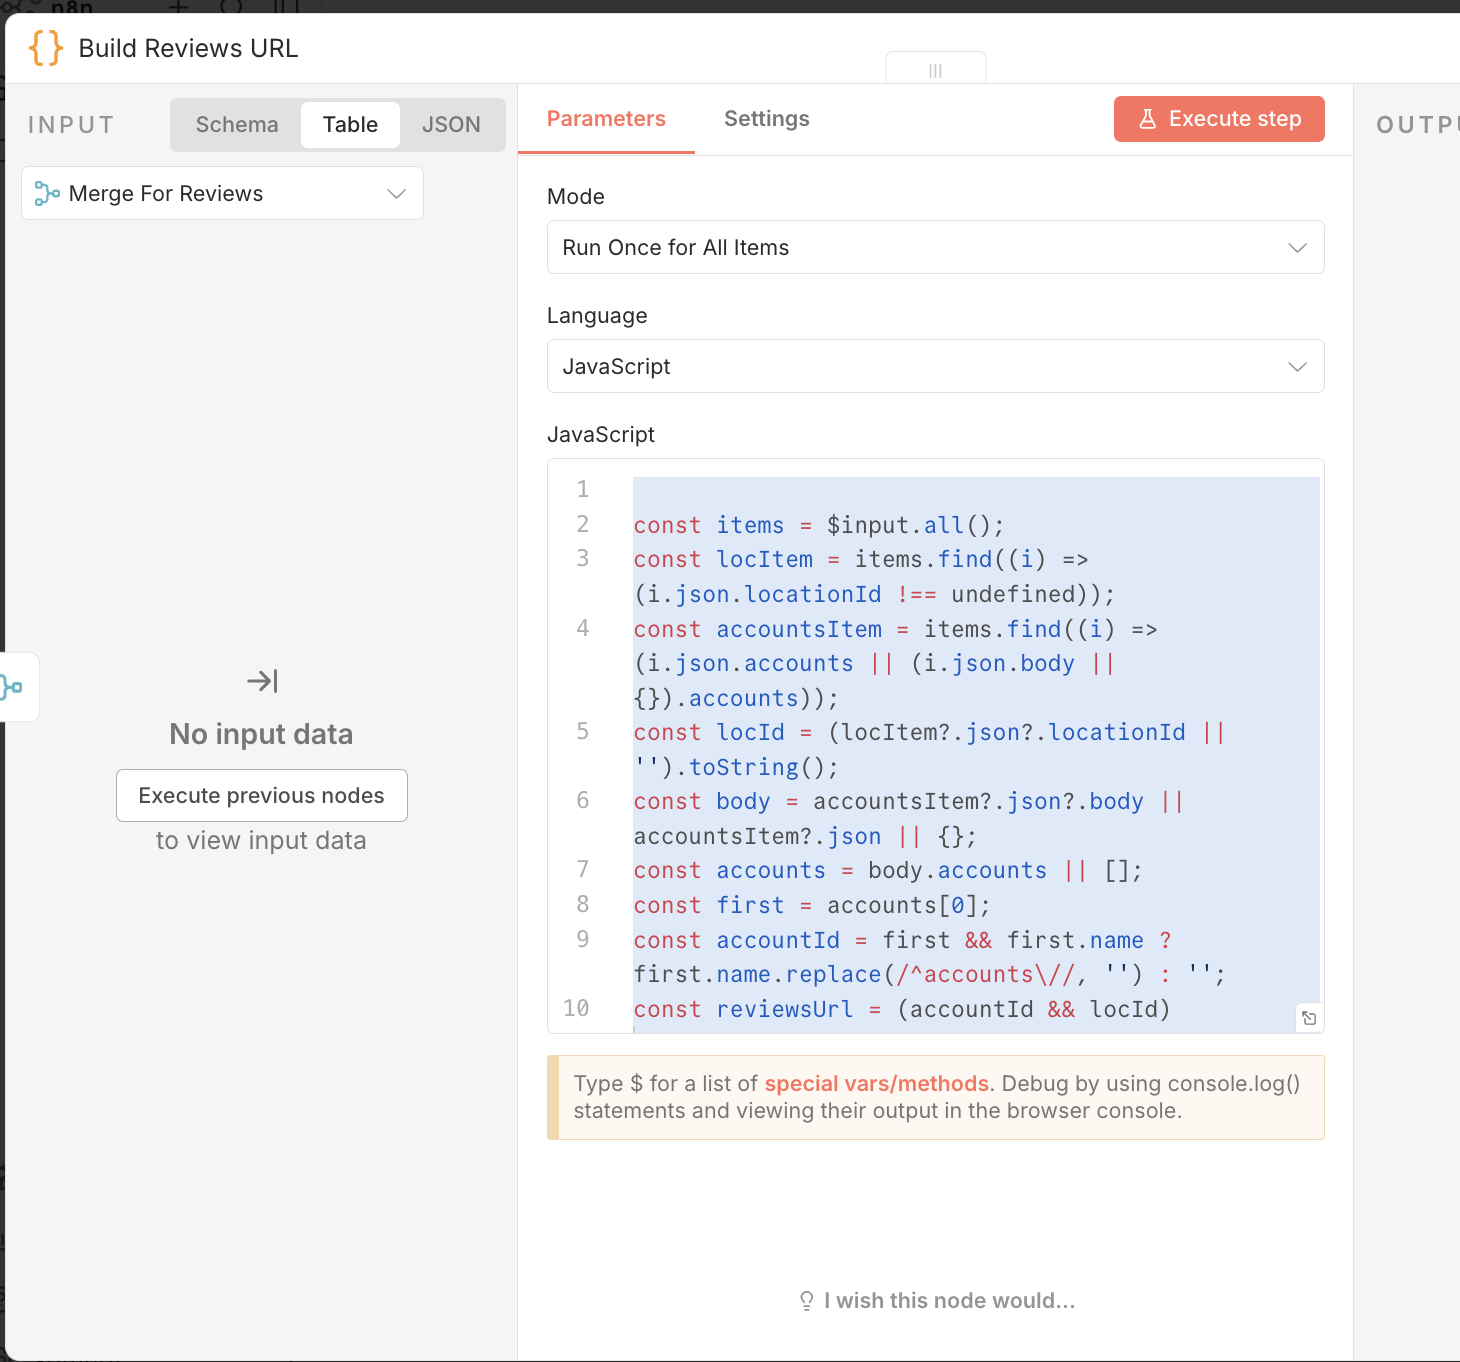Open the Mode dropdown Run Once for All Items
This screenshot has width=1460, height=1362.
[x=935, y=247]
